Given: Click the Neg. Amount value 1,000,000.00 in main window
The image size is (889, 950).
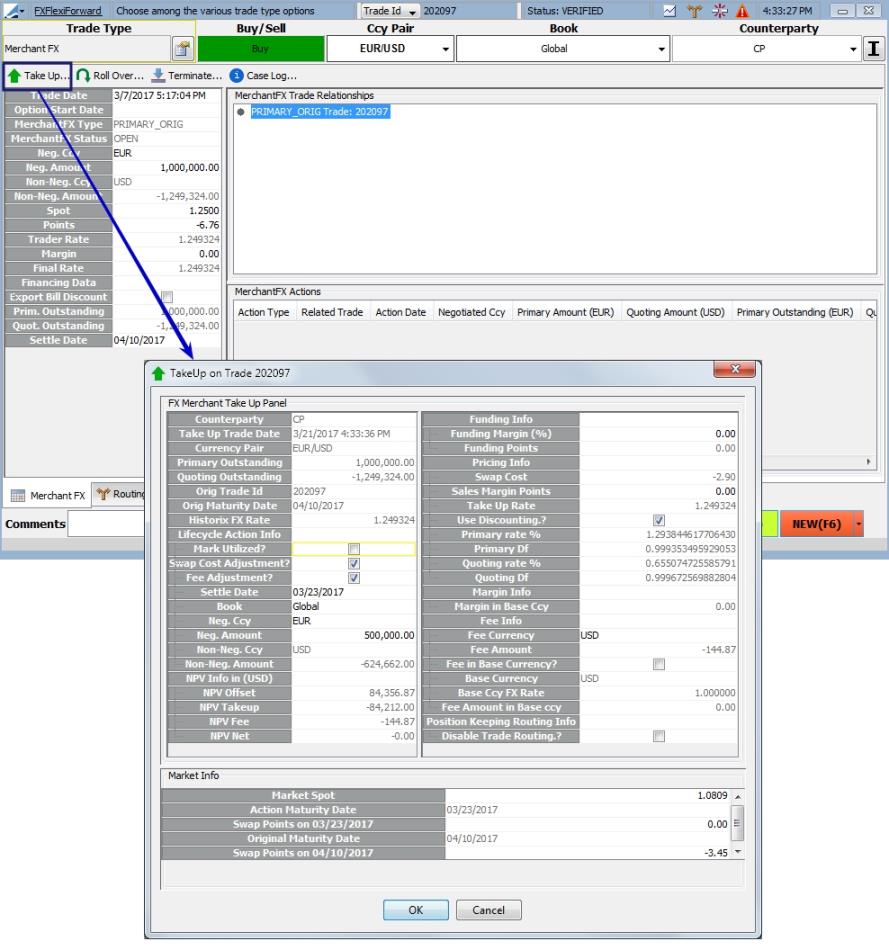Looking at the screenshot, I should [x=167, y=167].
